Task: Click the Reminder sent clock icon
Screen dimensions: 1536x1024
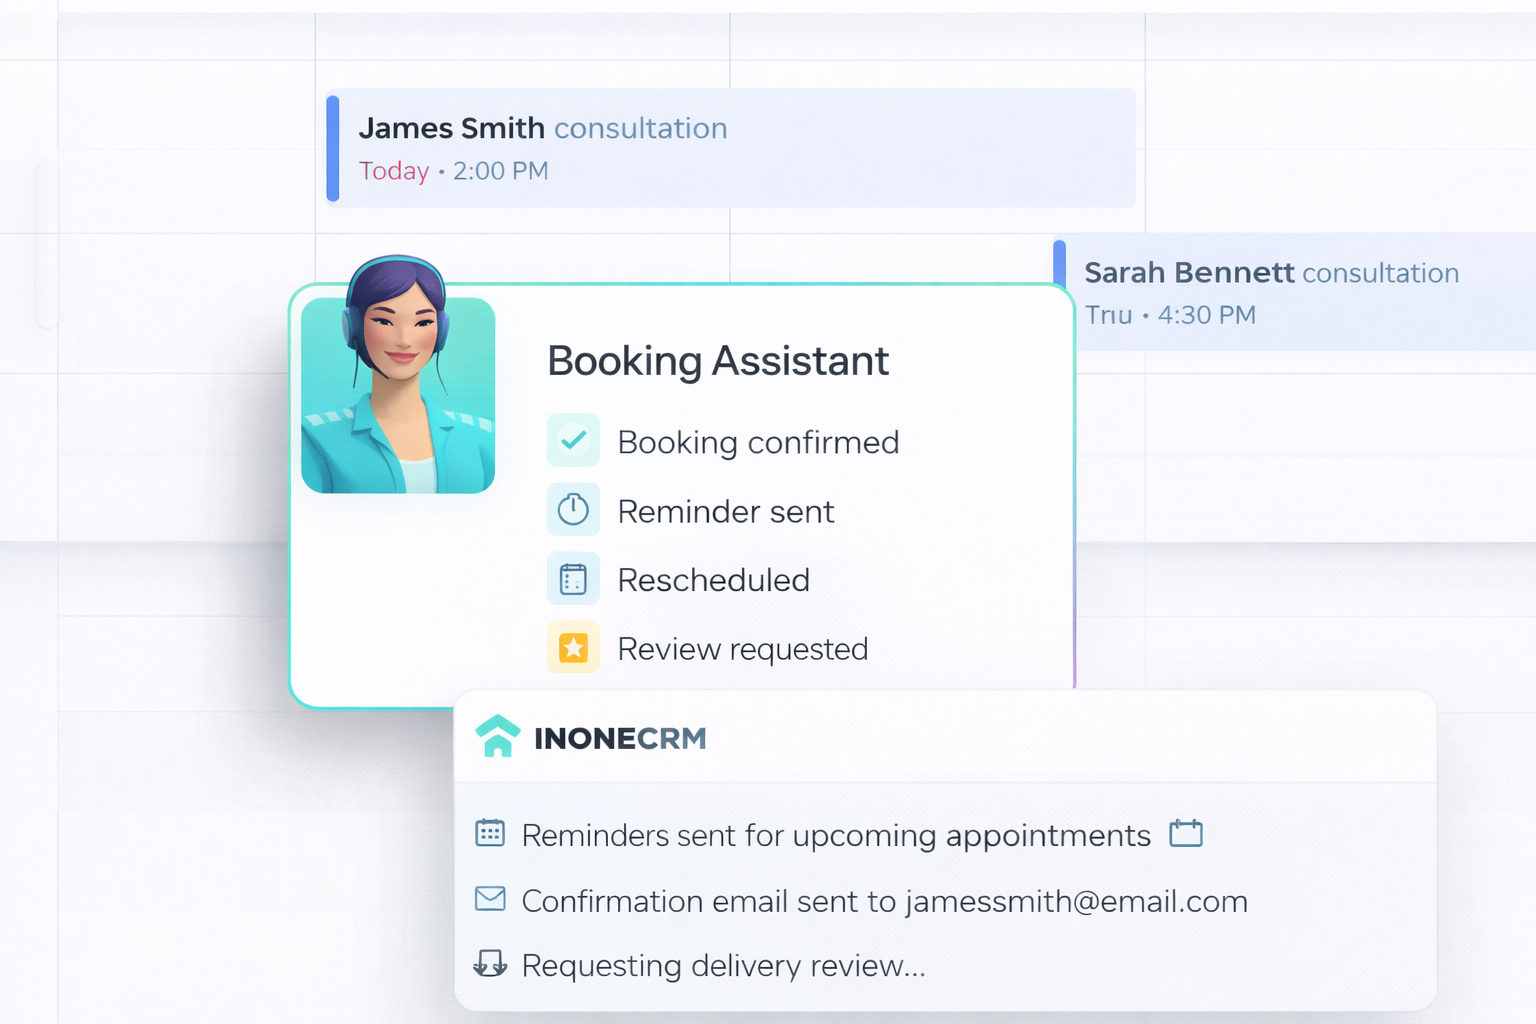Action: coord(573,509)
